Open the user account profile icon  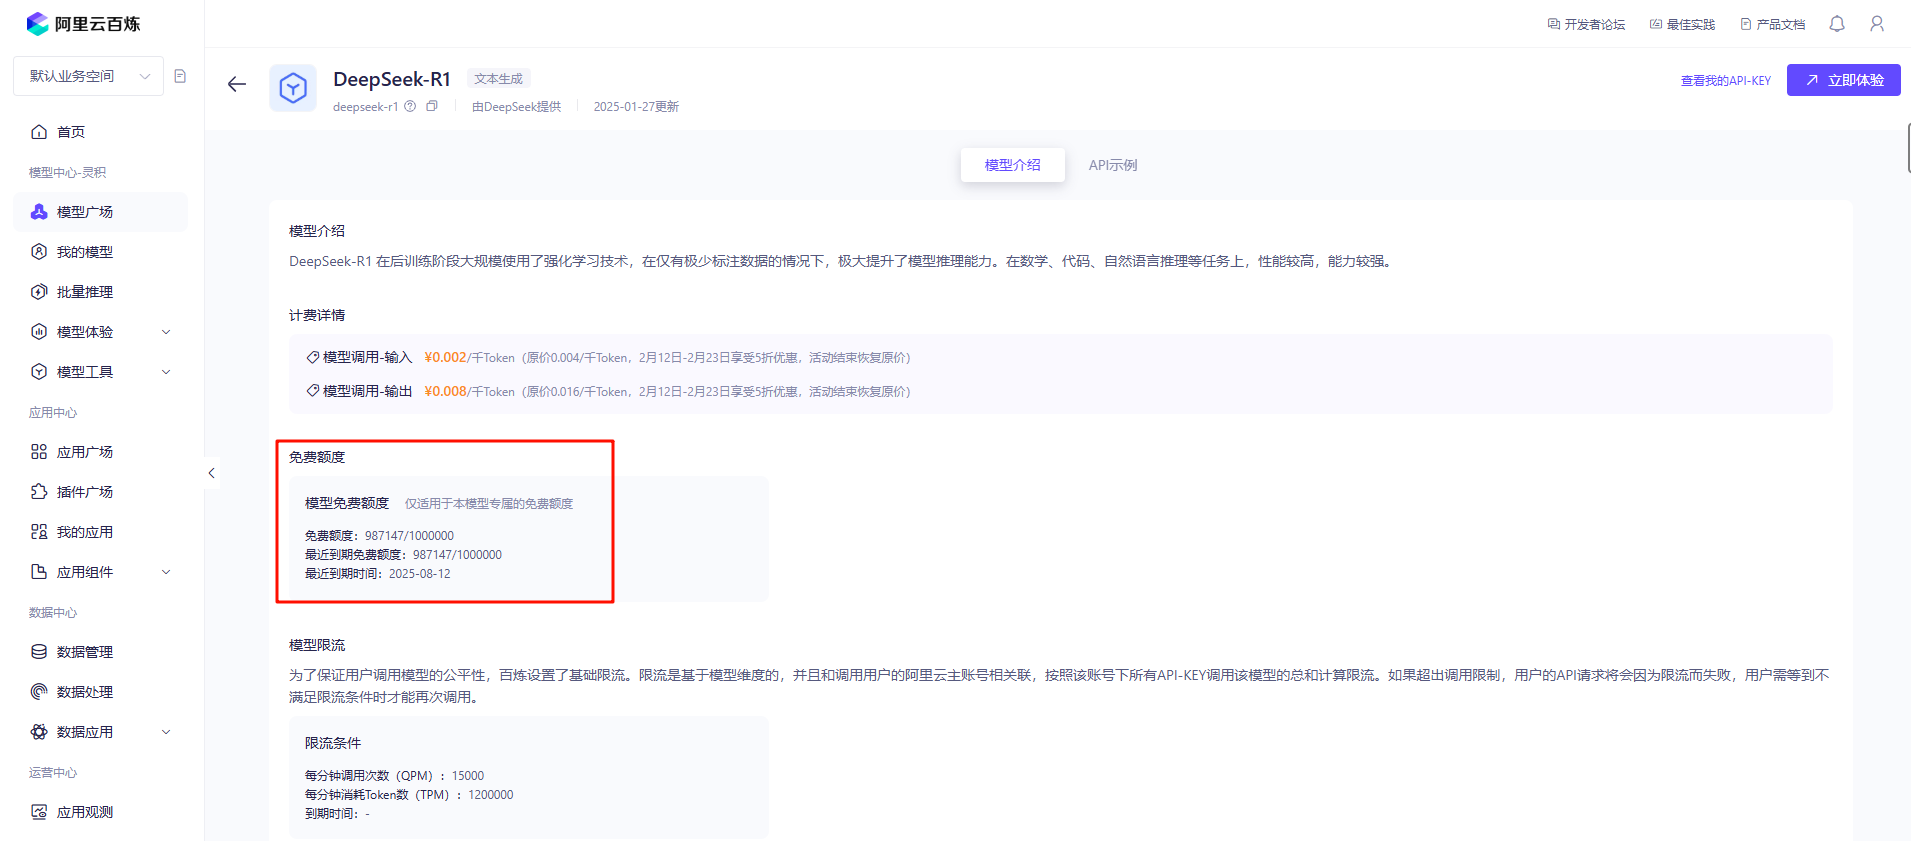pos(1877,24)
